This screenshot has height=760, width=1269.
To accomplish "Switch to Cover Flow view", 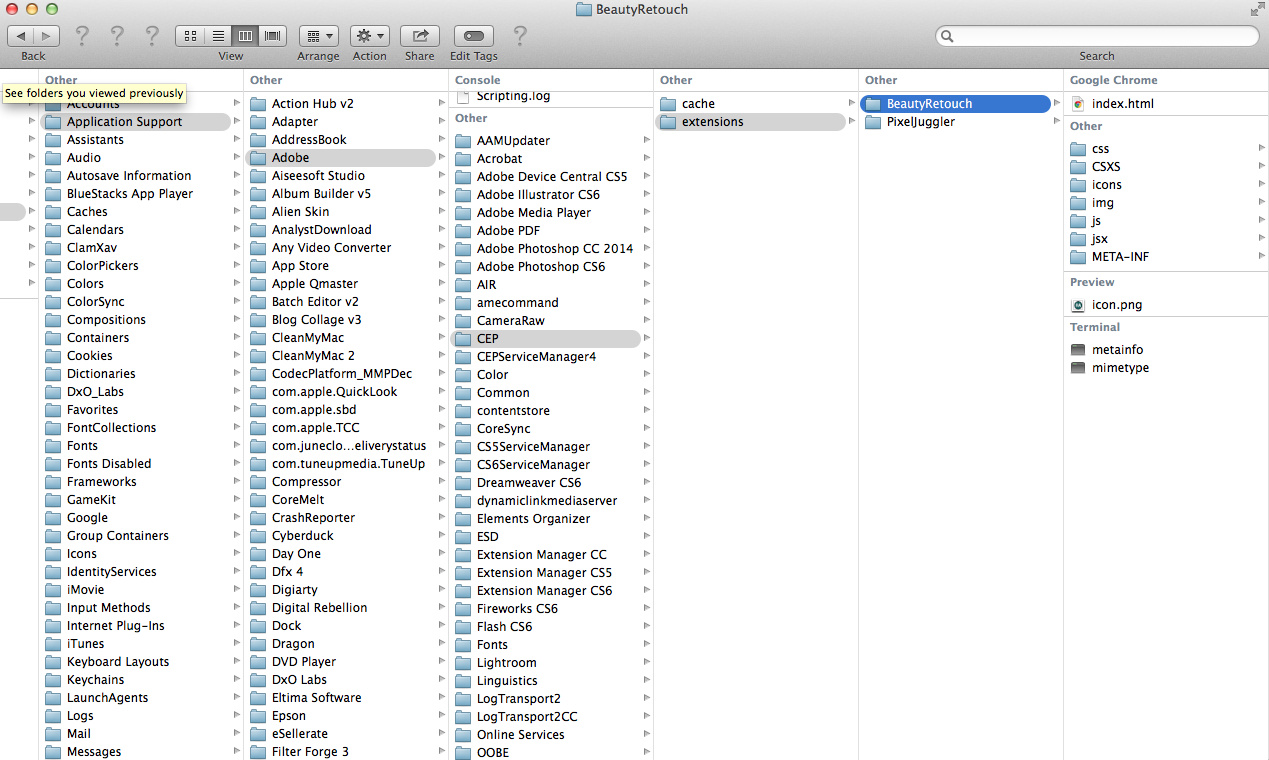I will [272, 36].
